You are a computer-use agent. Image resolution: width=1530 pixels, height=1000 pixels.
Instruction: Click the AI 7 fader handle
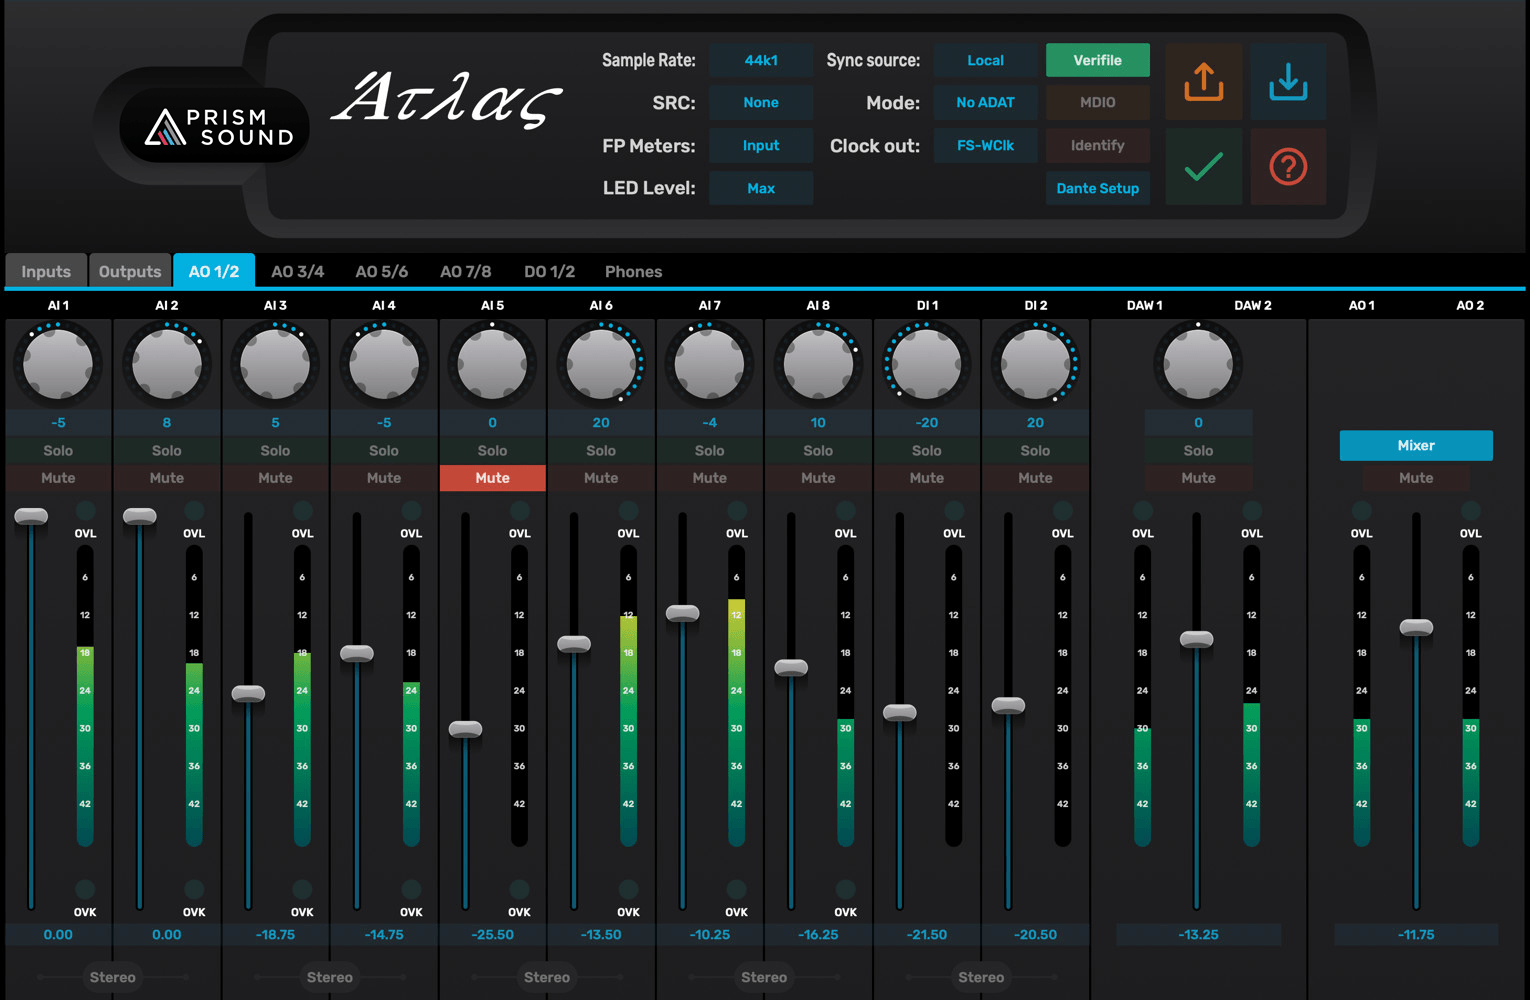[x=683, y=613]
